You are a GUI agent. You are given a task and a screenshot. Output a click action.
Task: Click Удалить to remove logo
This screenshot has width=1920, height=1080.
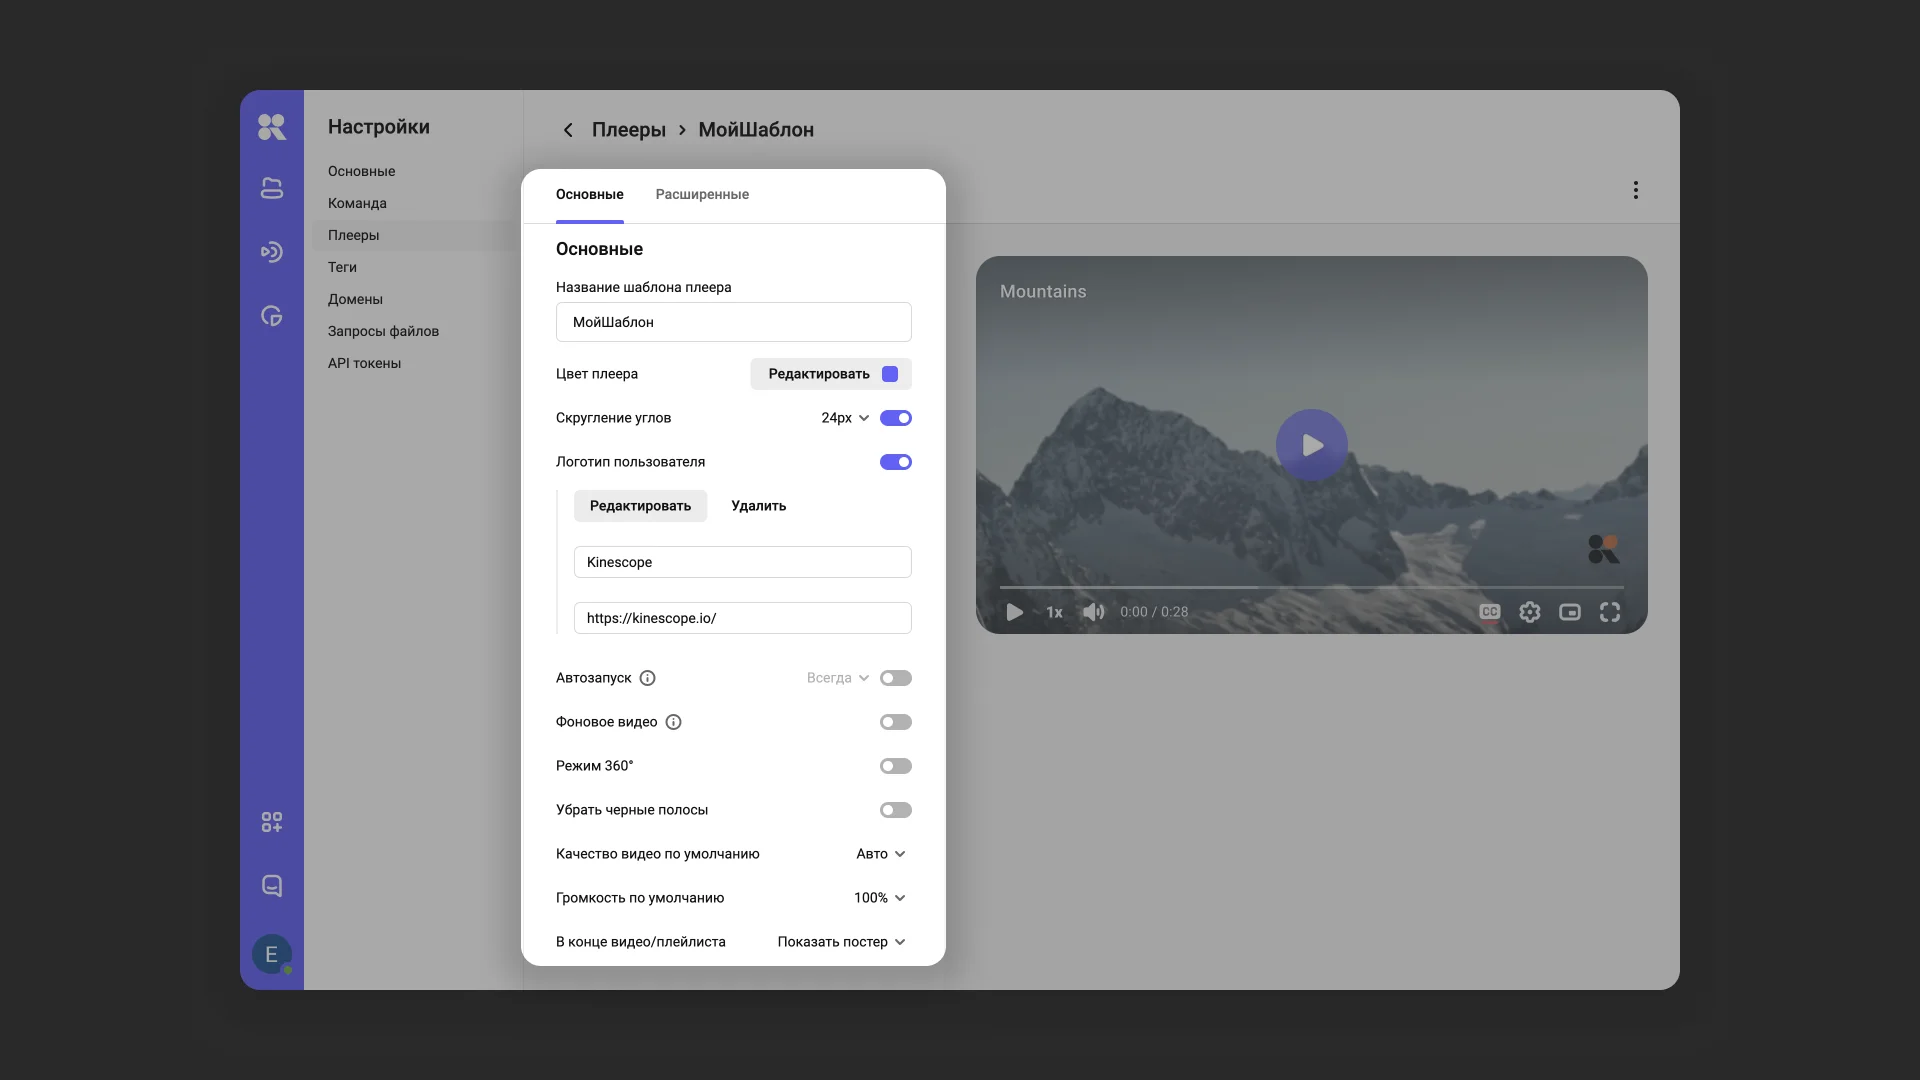758,506
